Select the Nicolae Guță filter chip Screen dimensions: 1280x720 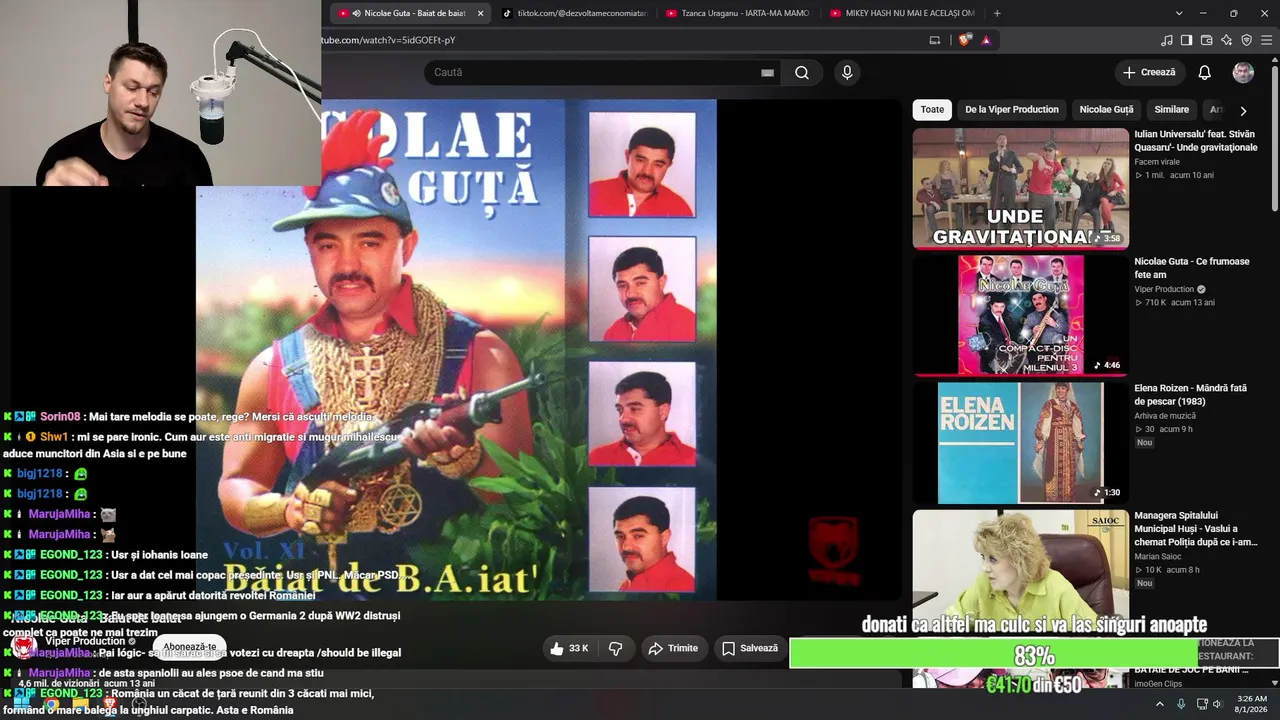(x=1106, y=110)
